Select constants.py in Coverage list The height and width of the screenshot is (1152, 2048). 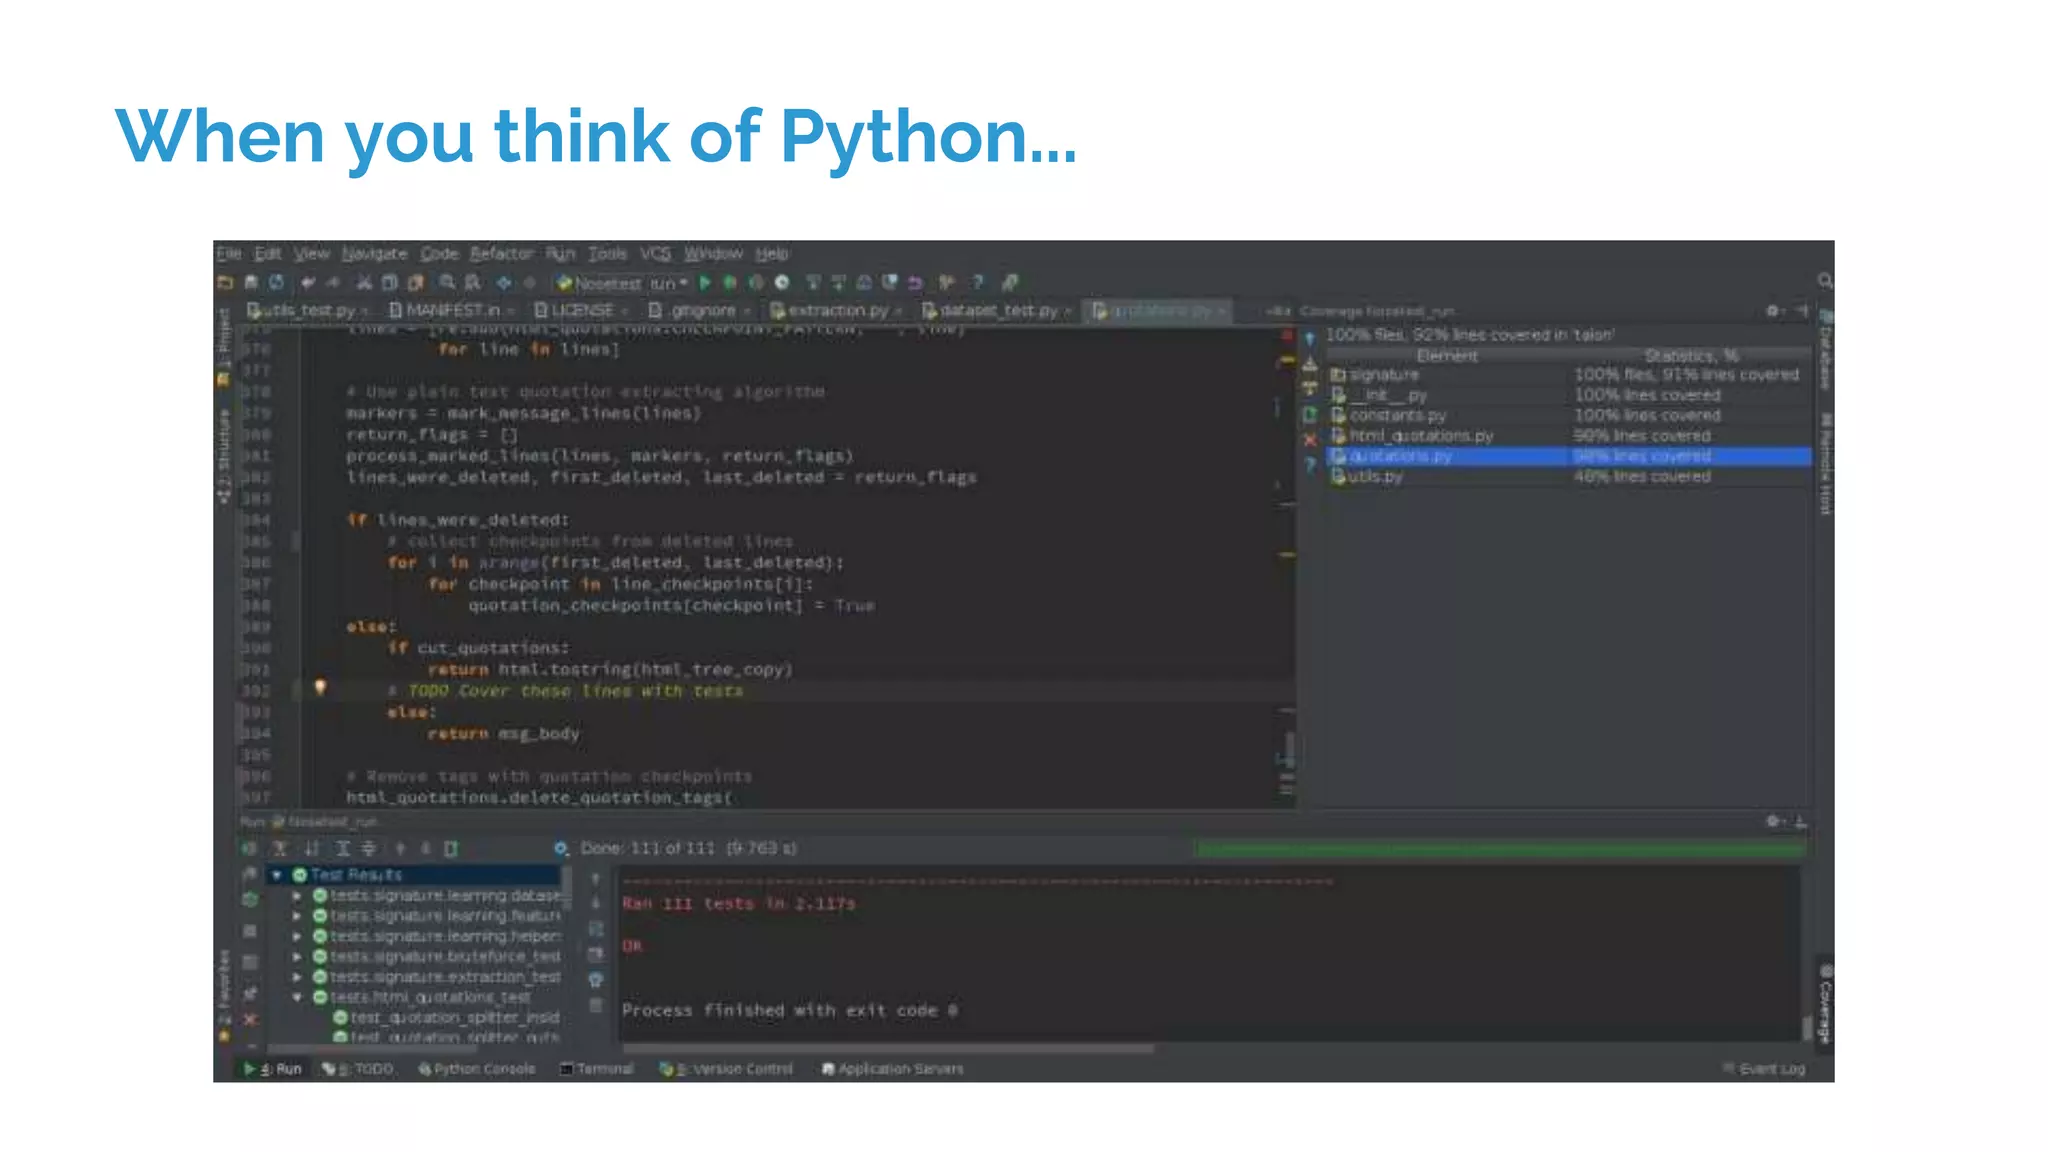[1569, 415]
